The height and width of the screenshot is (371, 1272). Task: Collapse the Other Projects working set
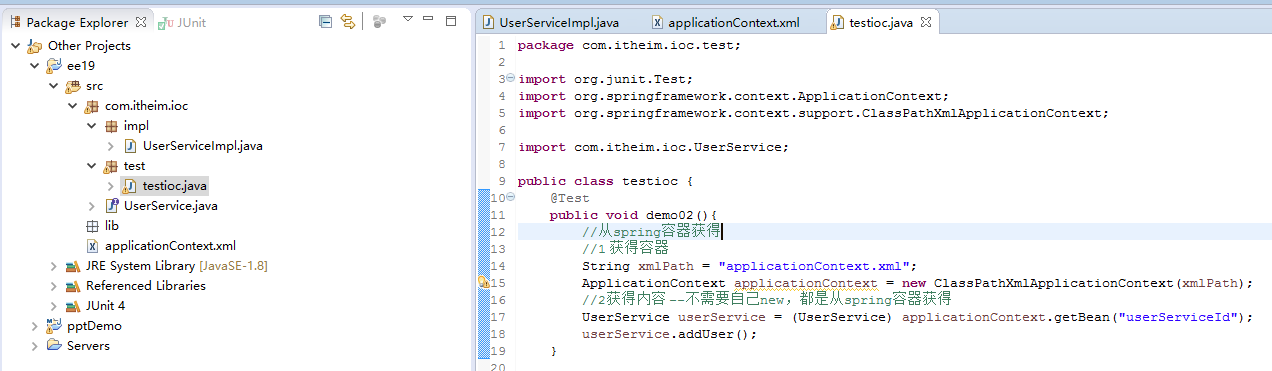15,46
